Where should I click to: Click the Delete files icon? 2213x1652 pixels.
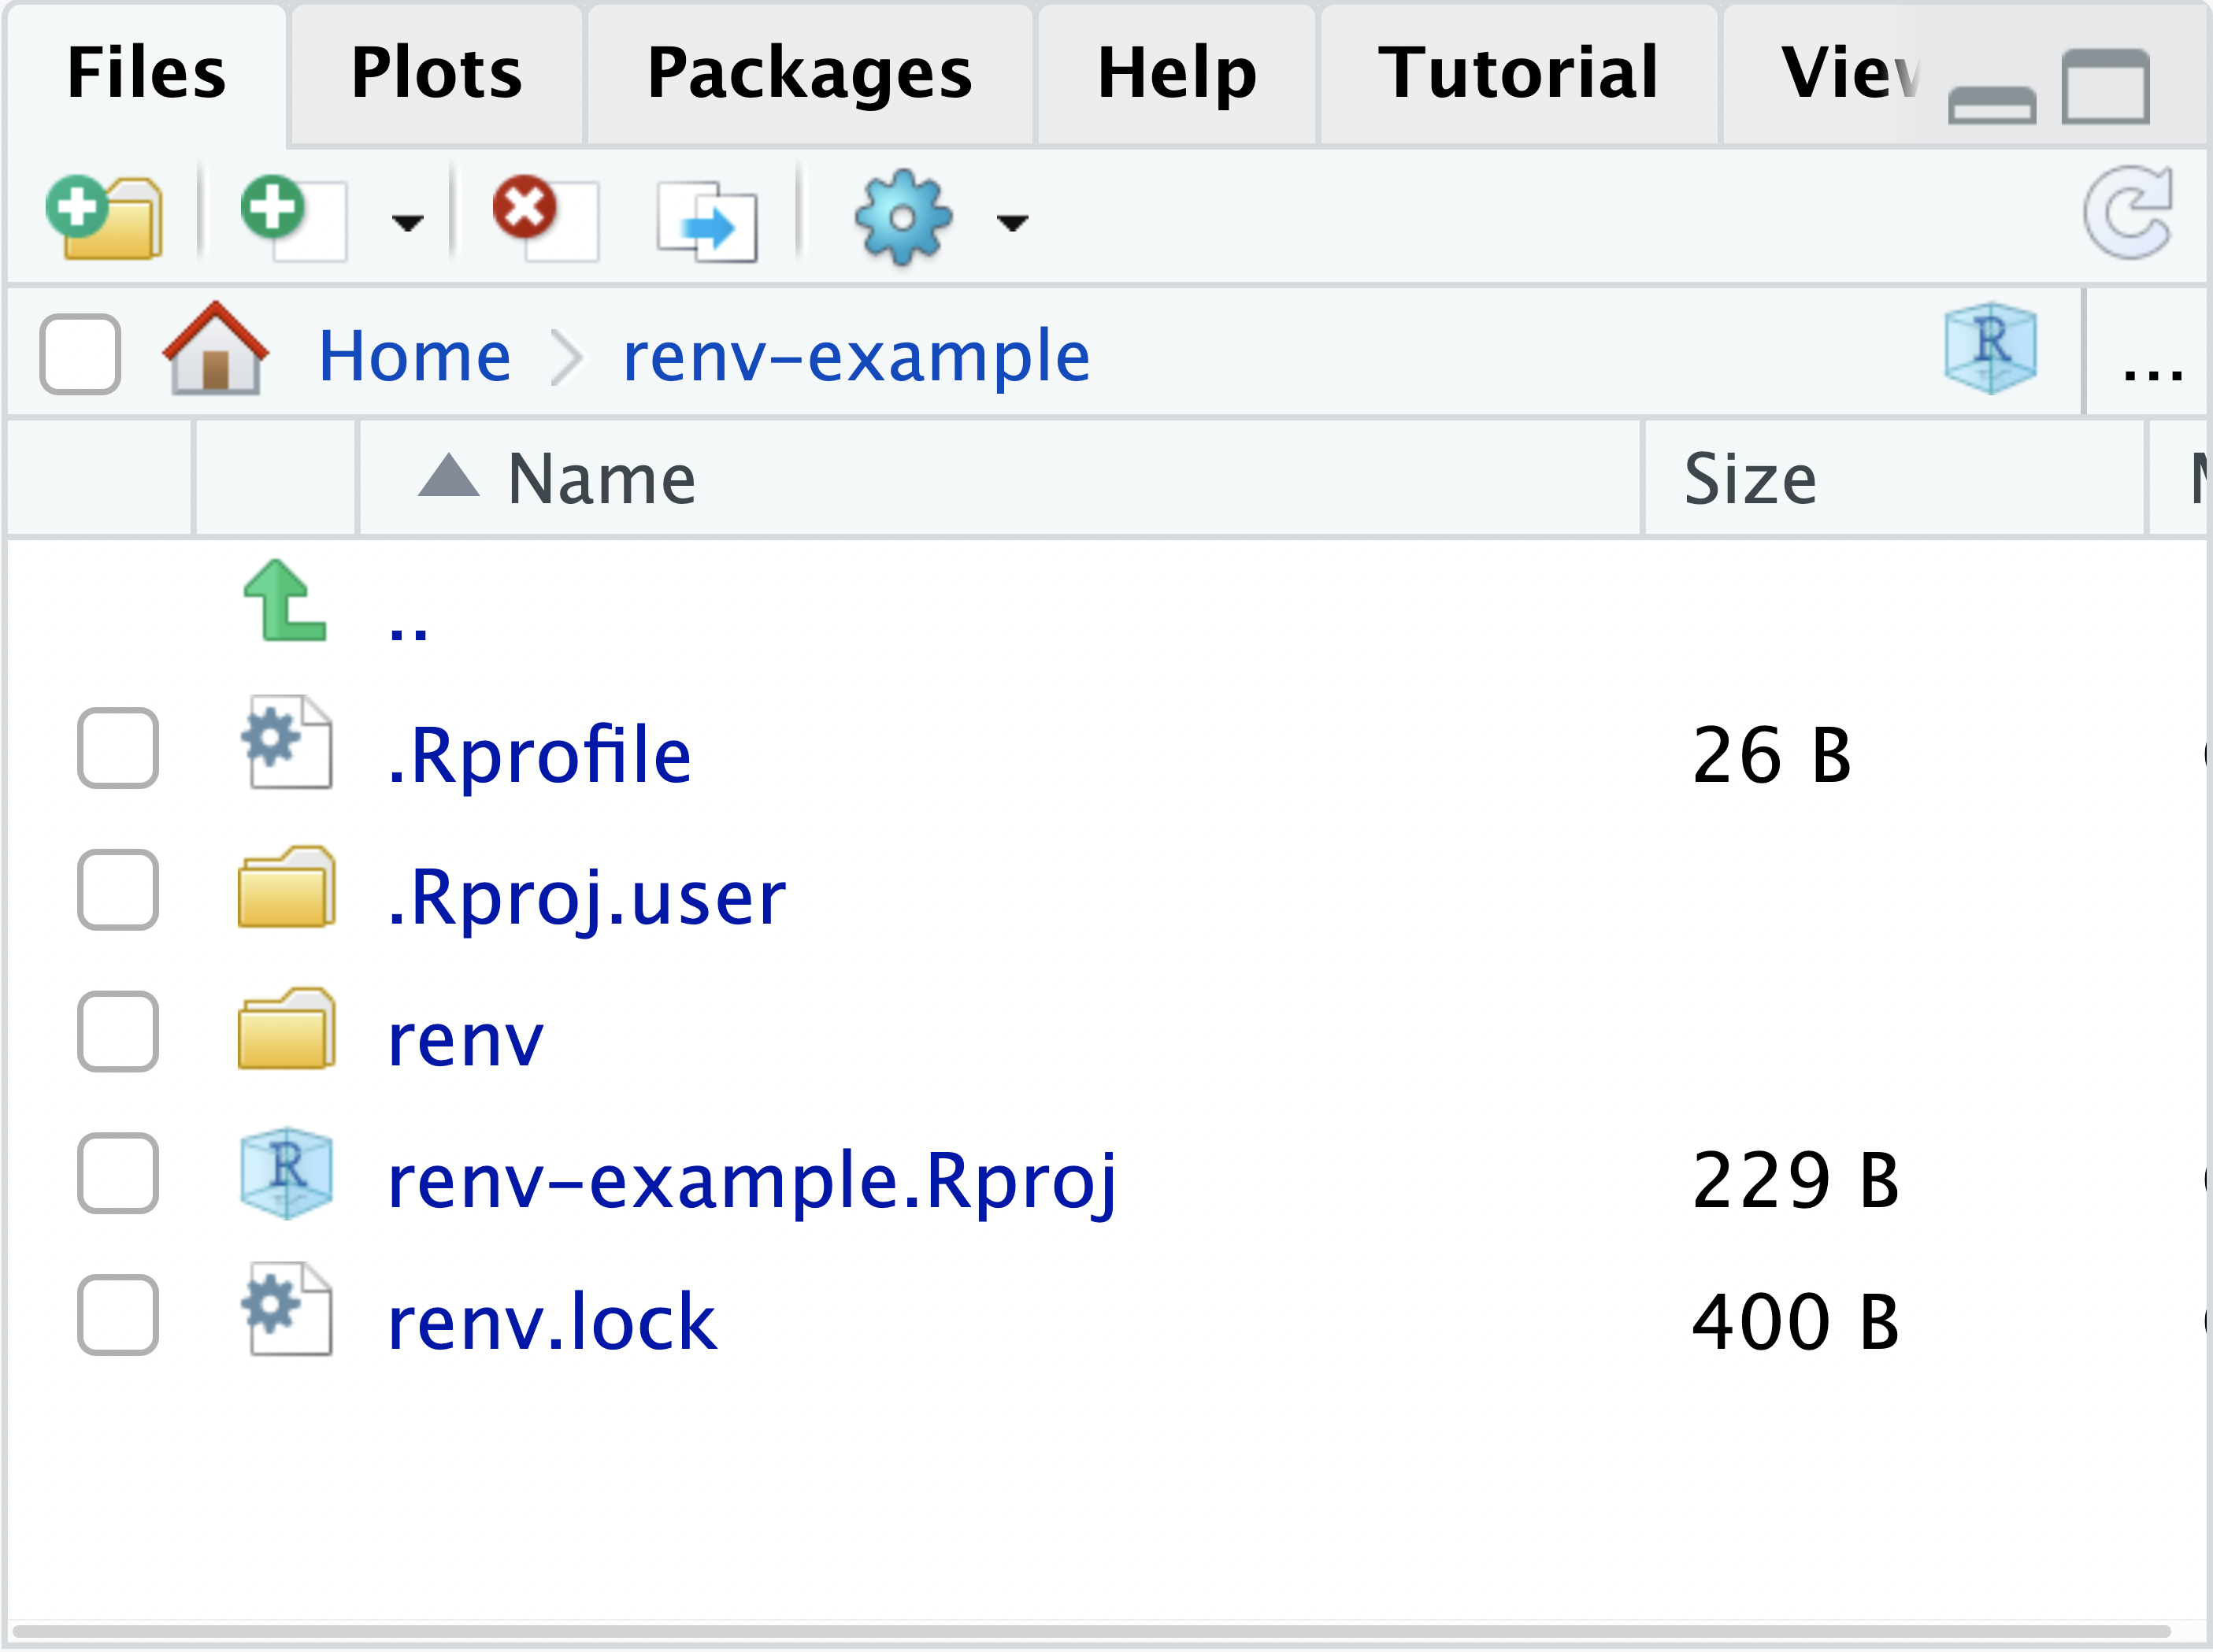tap(545, 218)
